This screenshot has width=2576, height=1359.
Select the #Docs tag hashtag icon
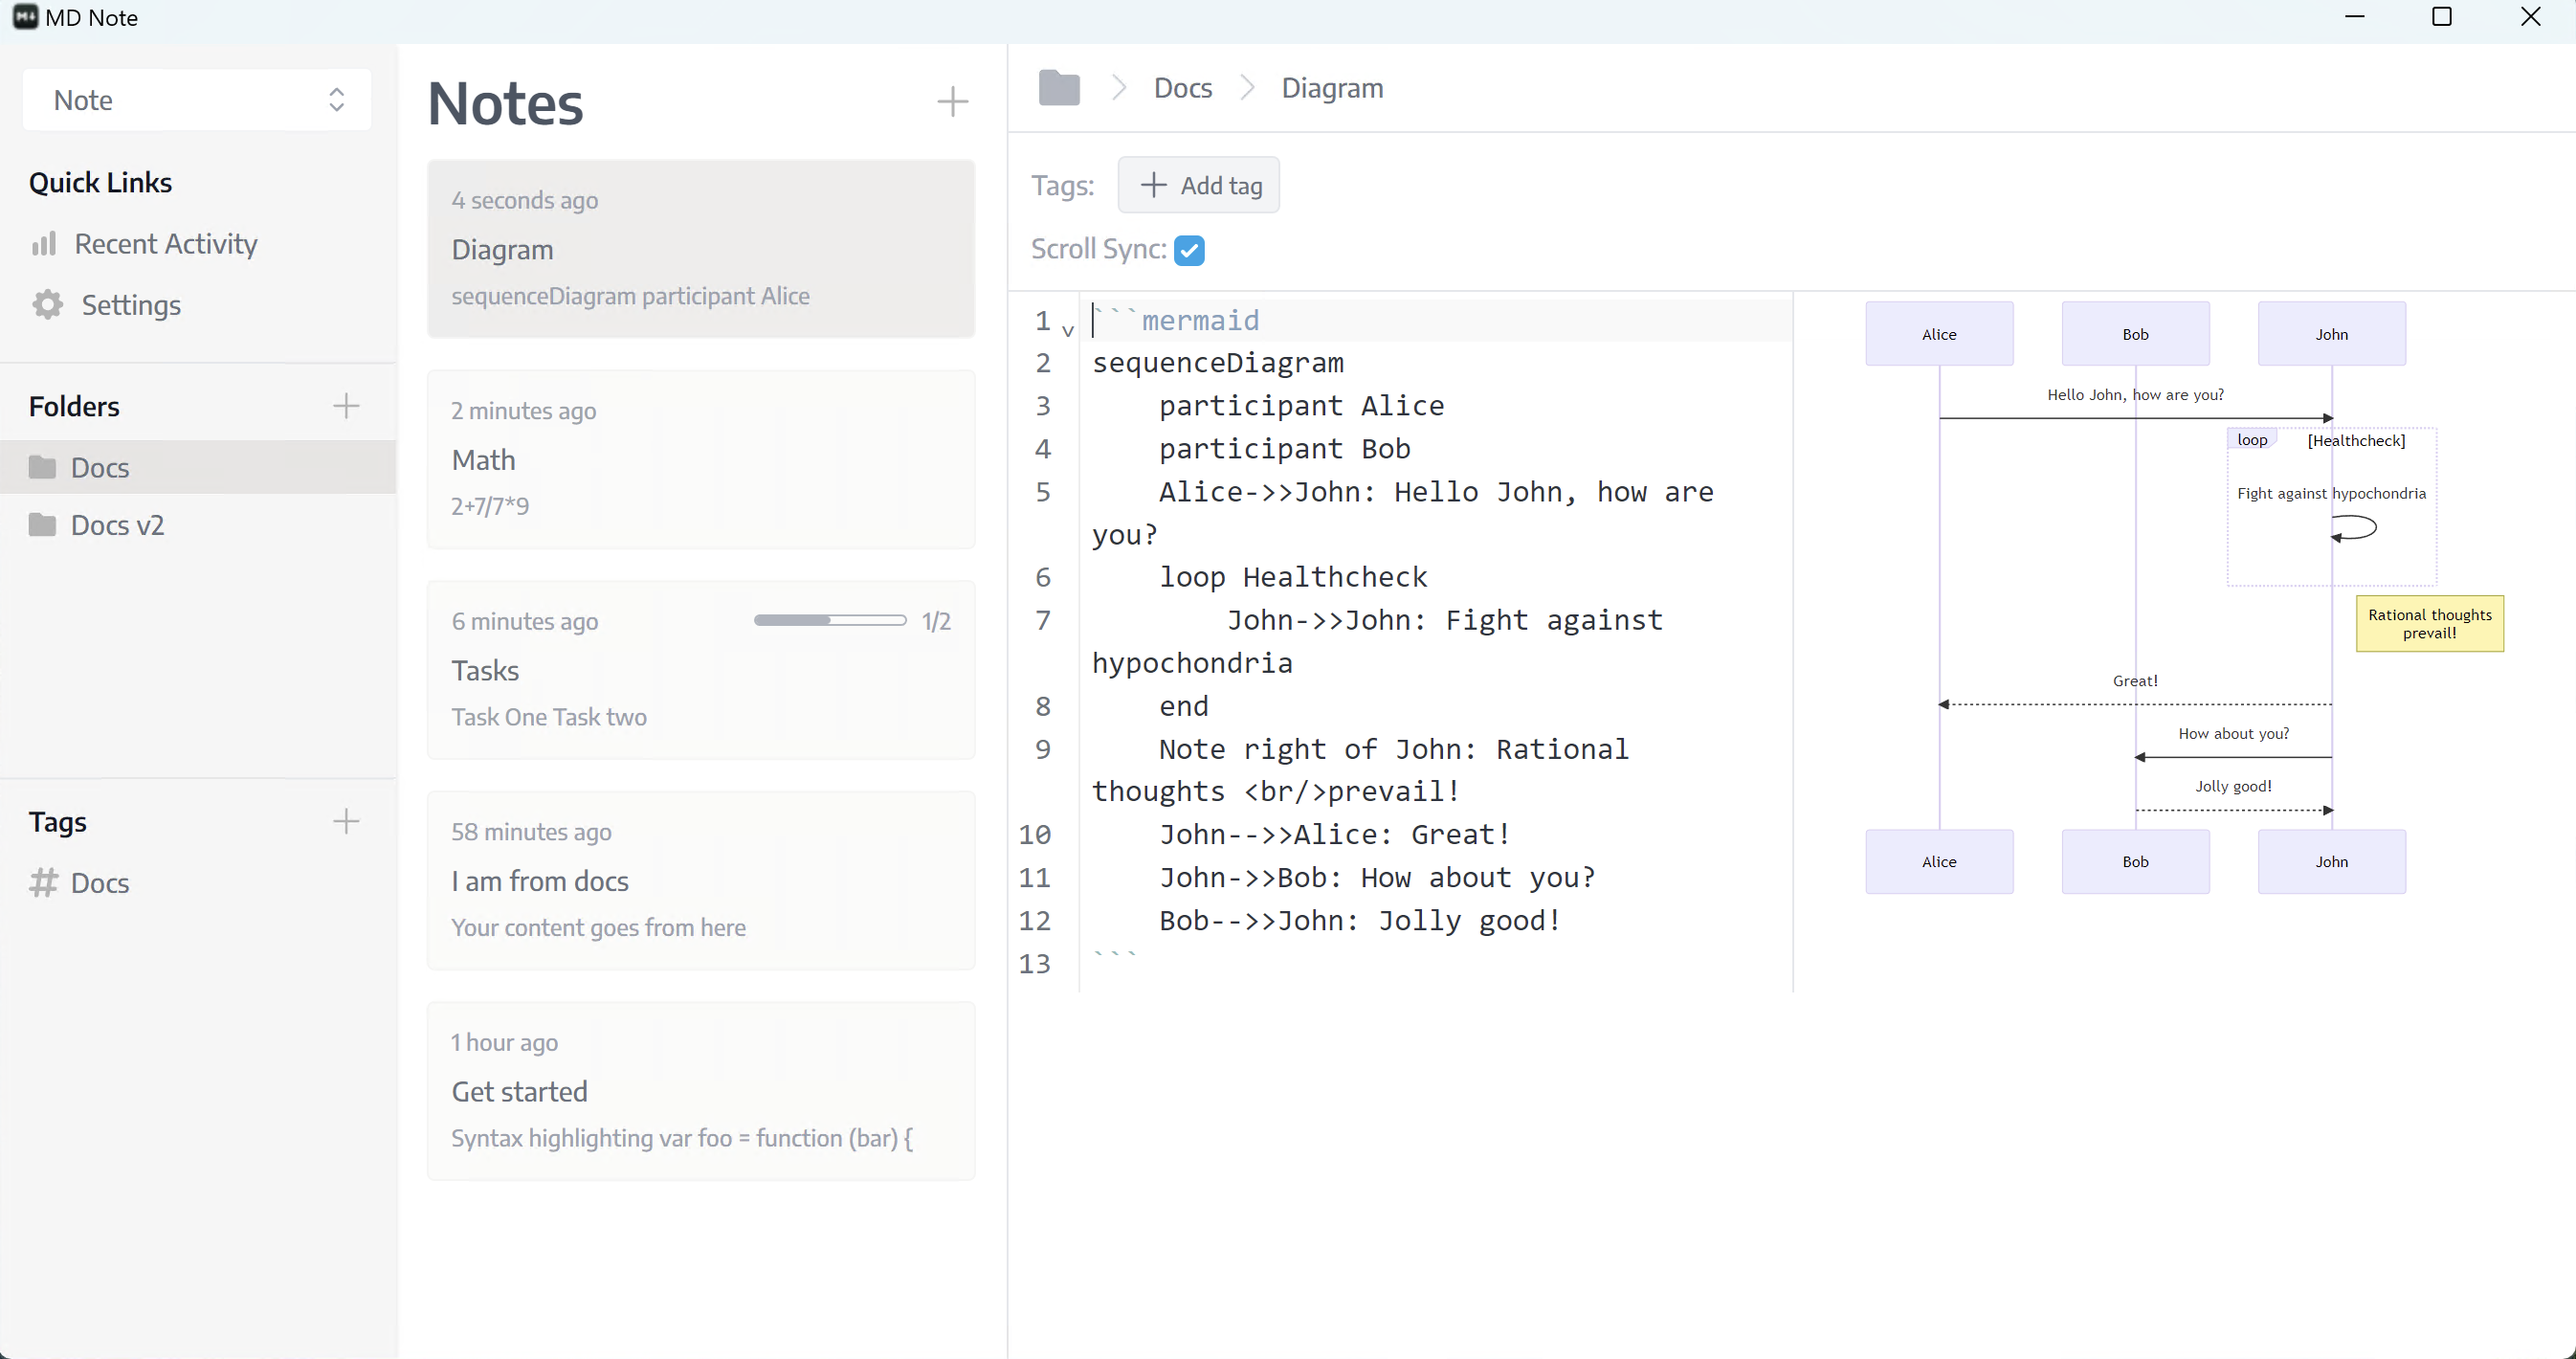(x=44, y=883)
